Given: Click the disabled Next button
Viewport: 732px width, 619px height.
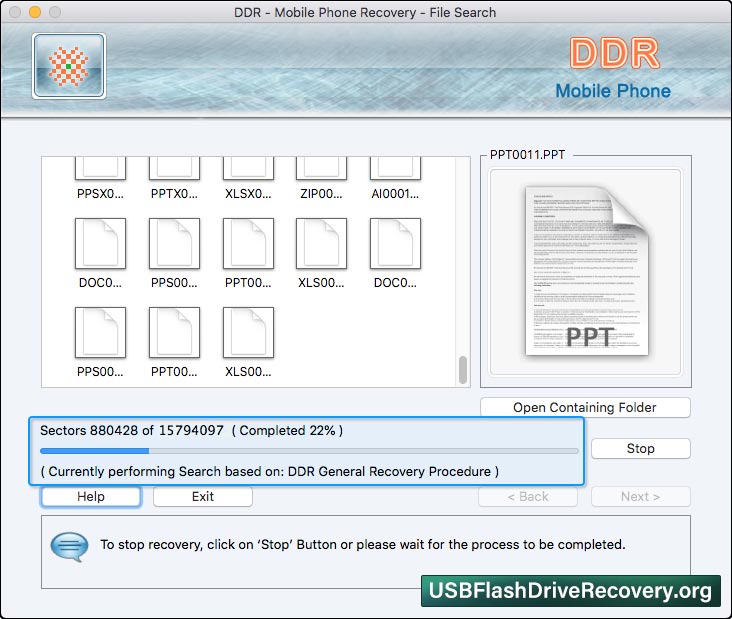Looking at the screenshot, I should point(640,496).
